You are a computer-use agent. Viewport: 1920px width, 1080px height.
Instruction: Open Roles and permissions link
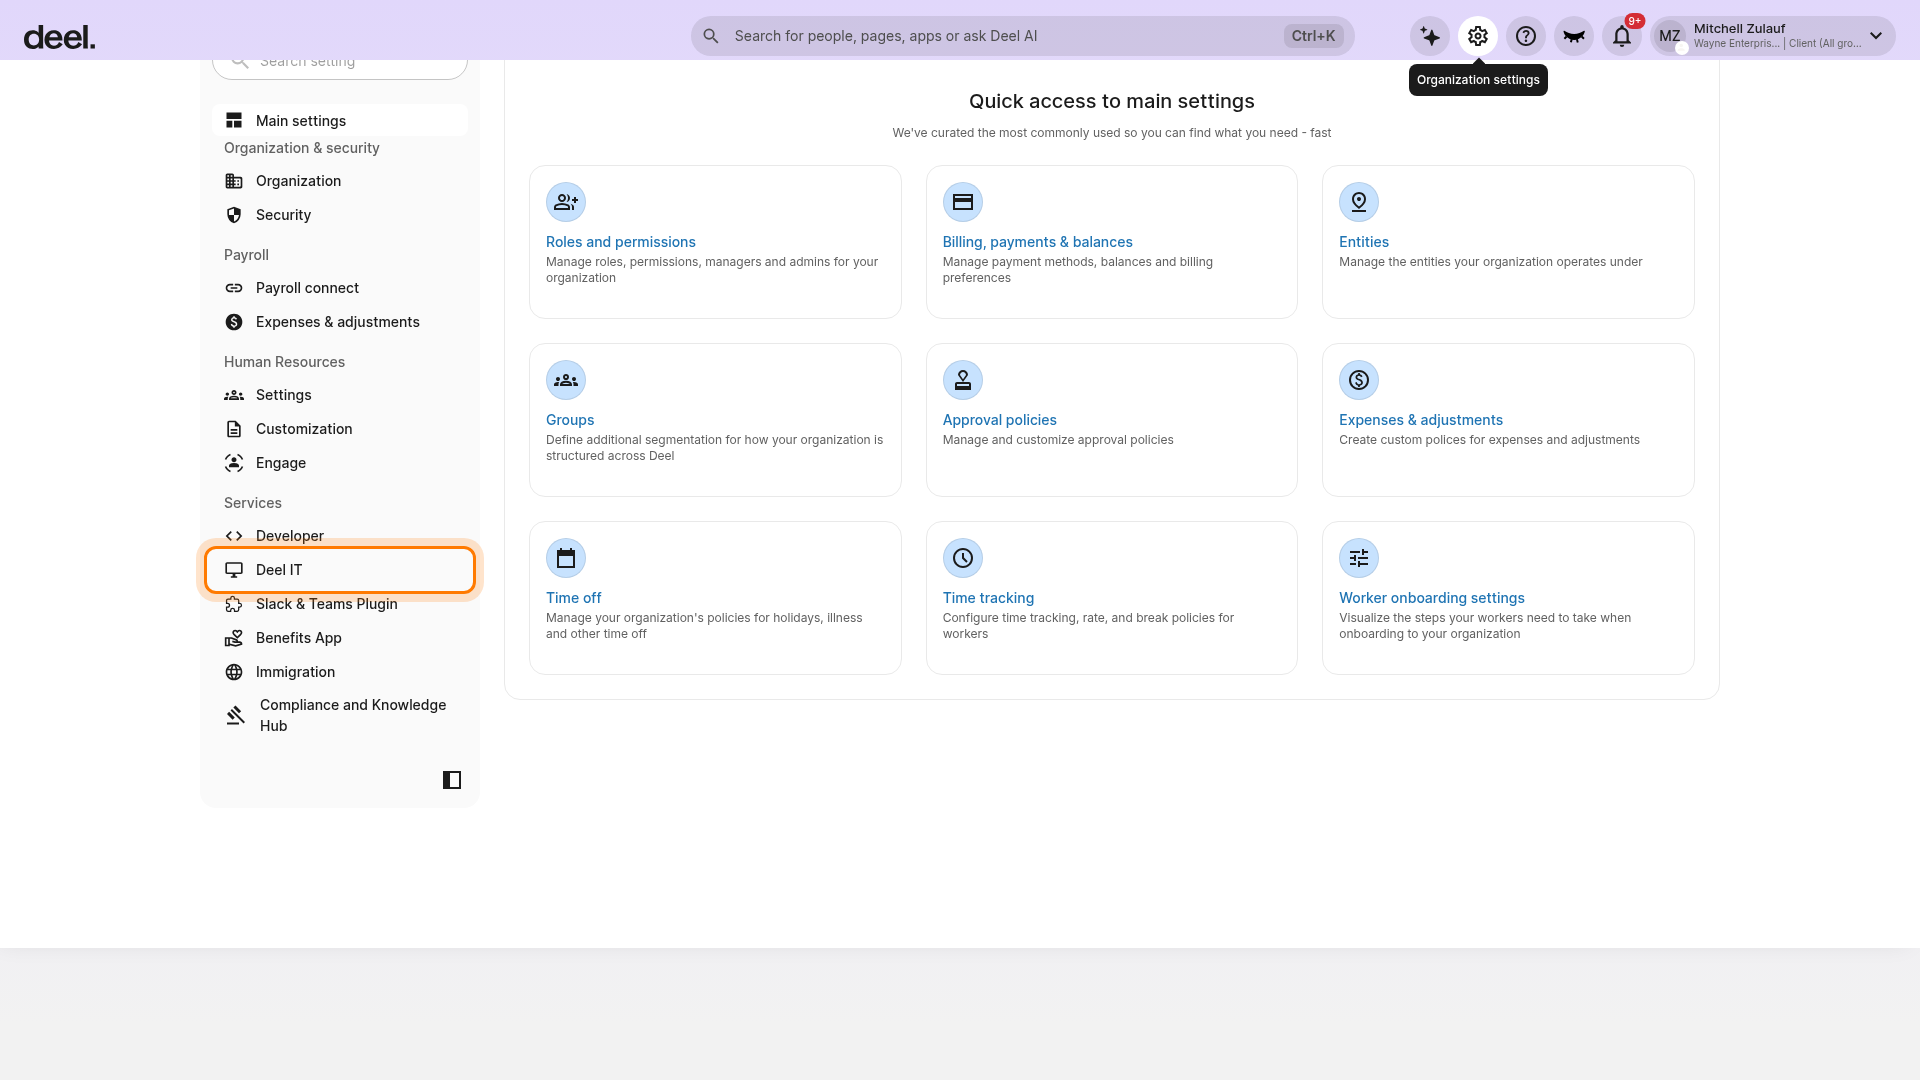(x=620, y=242)
